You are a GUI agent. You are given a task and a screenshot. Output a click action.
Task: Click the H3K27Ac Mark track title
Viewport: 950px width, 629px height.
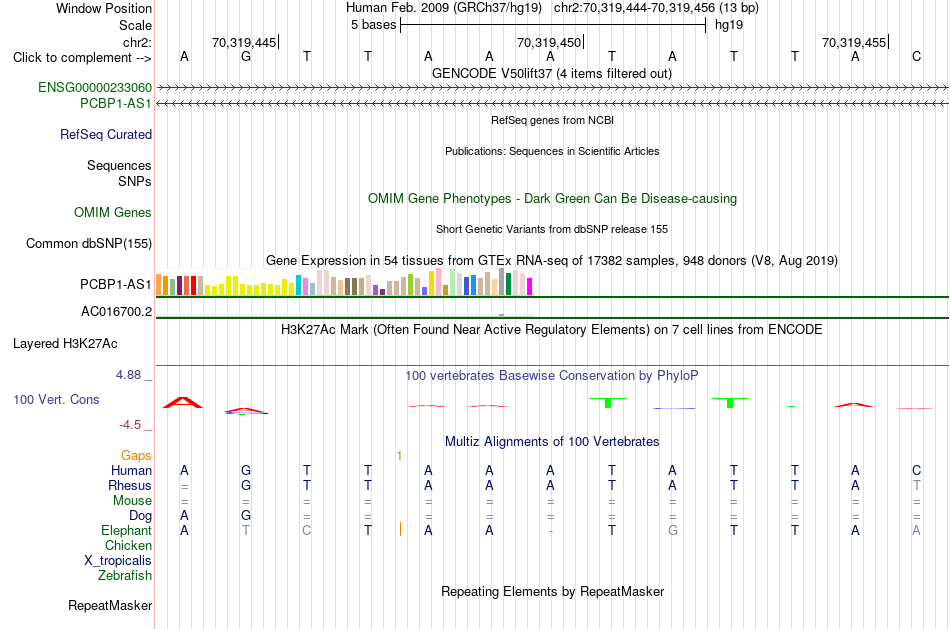coord(552,330)
